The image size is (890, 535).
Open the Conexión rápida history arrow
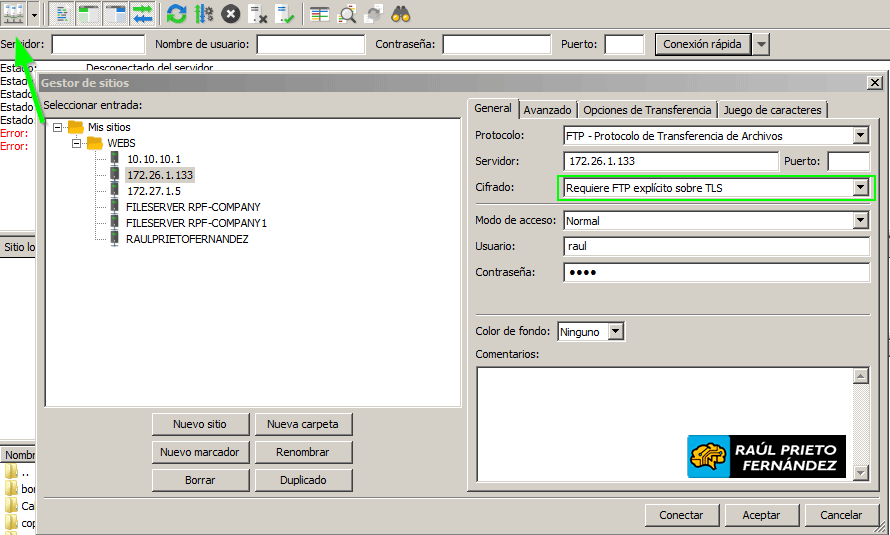(x=761, y=44)
